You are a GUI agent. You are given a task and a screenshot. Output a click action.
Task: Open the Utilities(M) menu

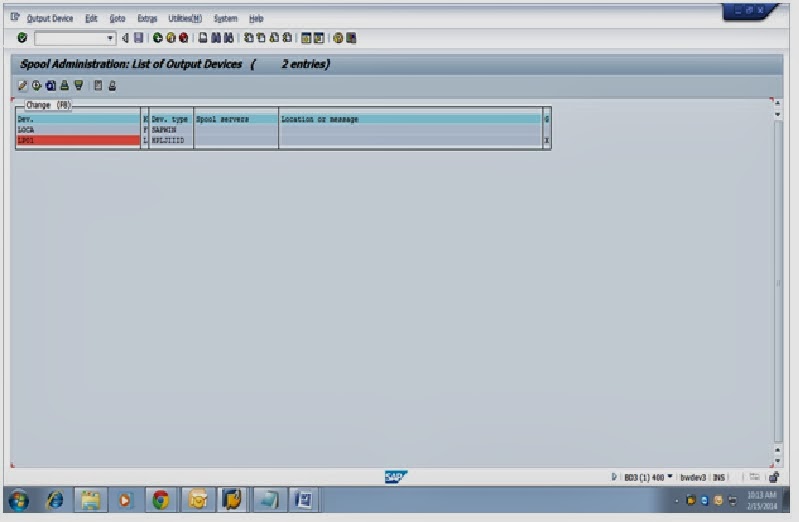pyautogui.click(x=185, y=18)
